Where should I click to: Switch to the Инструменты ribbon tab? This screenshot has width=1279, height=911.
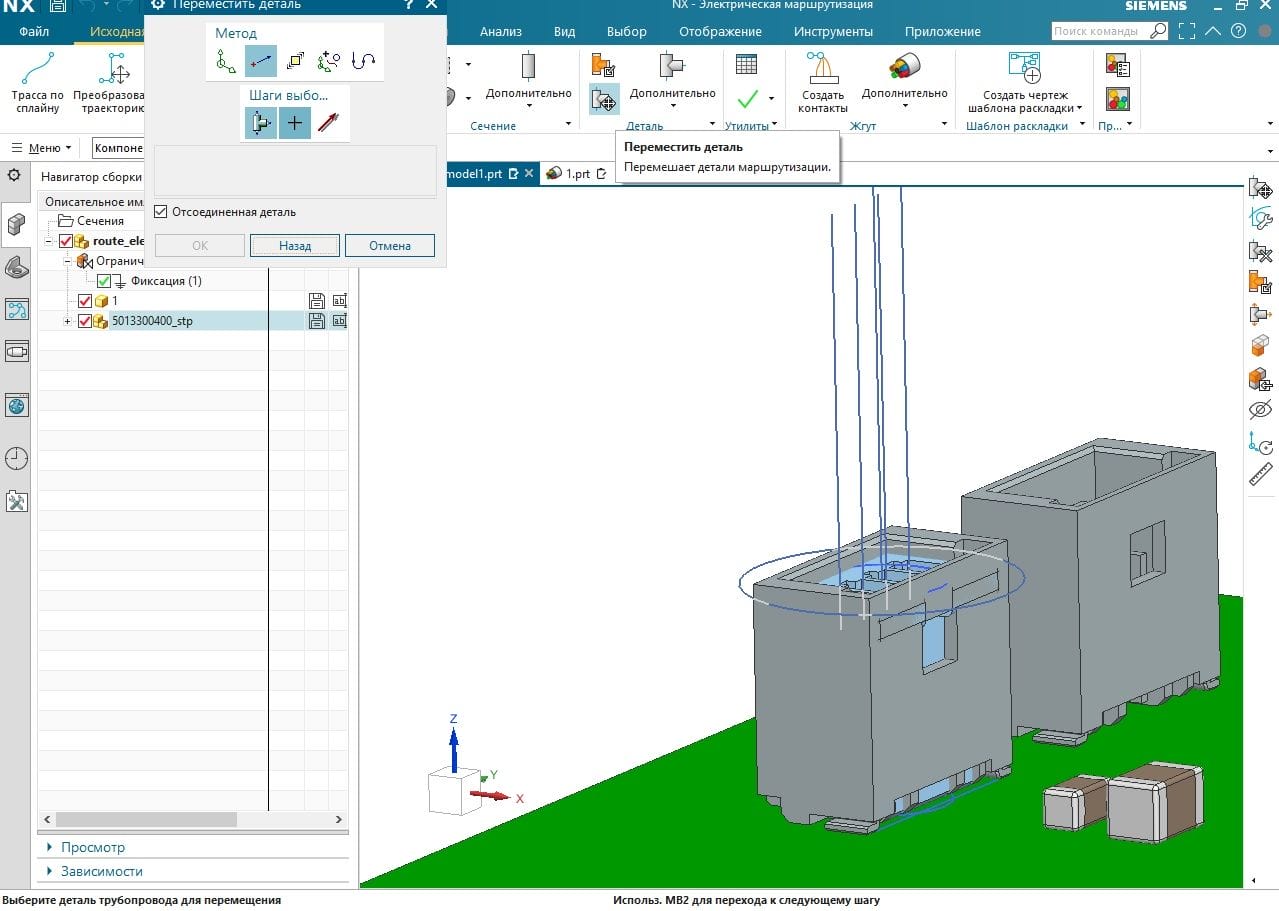(x=833, y=31)
